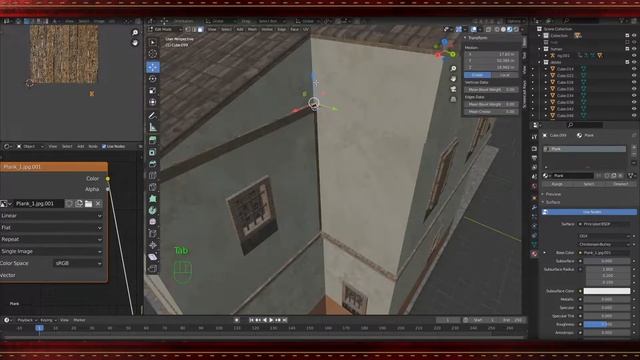This screenshot has width=640, height=360.
Task: Select the Move tool in viewport toolbar
Action: [x=153, y=67]
